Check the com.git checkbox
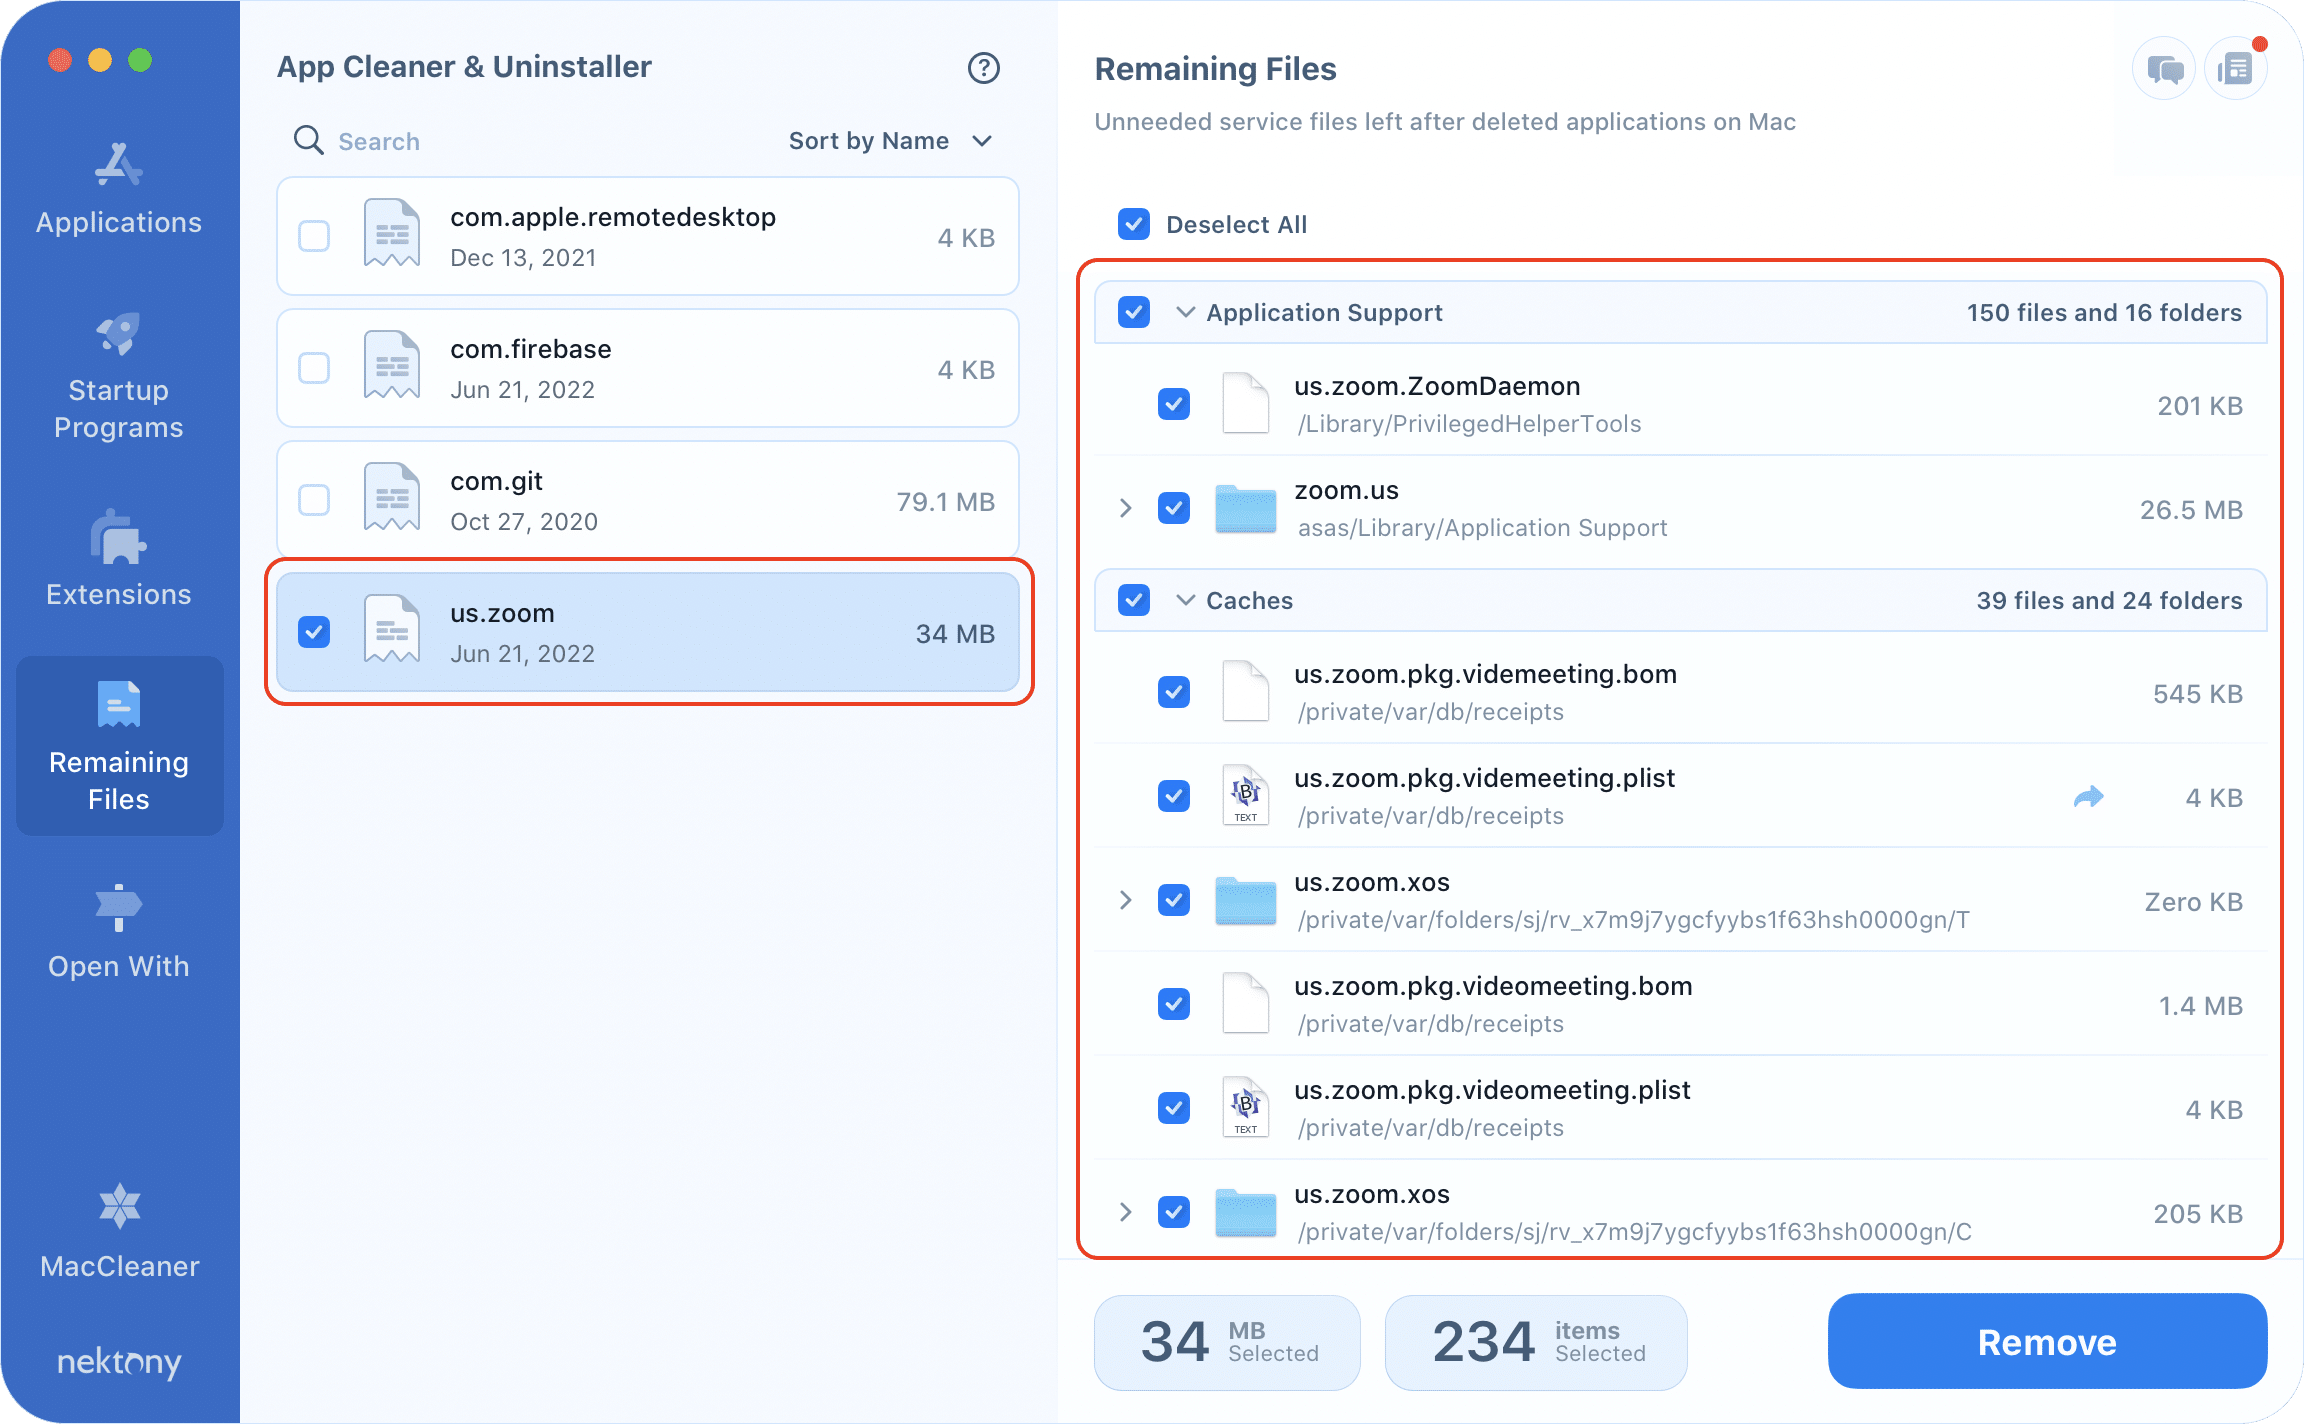This screenshot has height=1424, width=2304. coord(314,500)
